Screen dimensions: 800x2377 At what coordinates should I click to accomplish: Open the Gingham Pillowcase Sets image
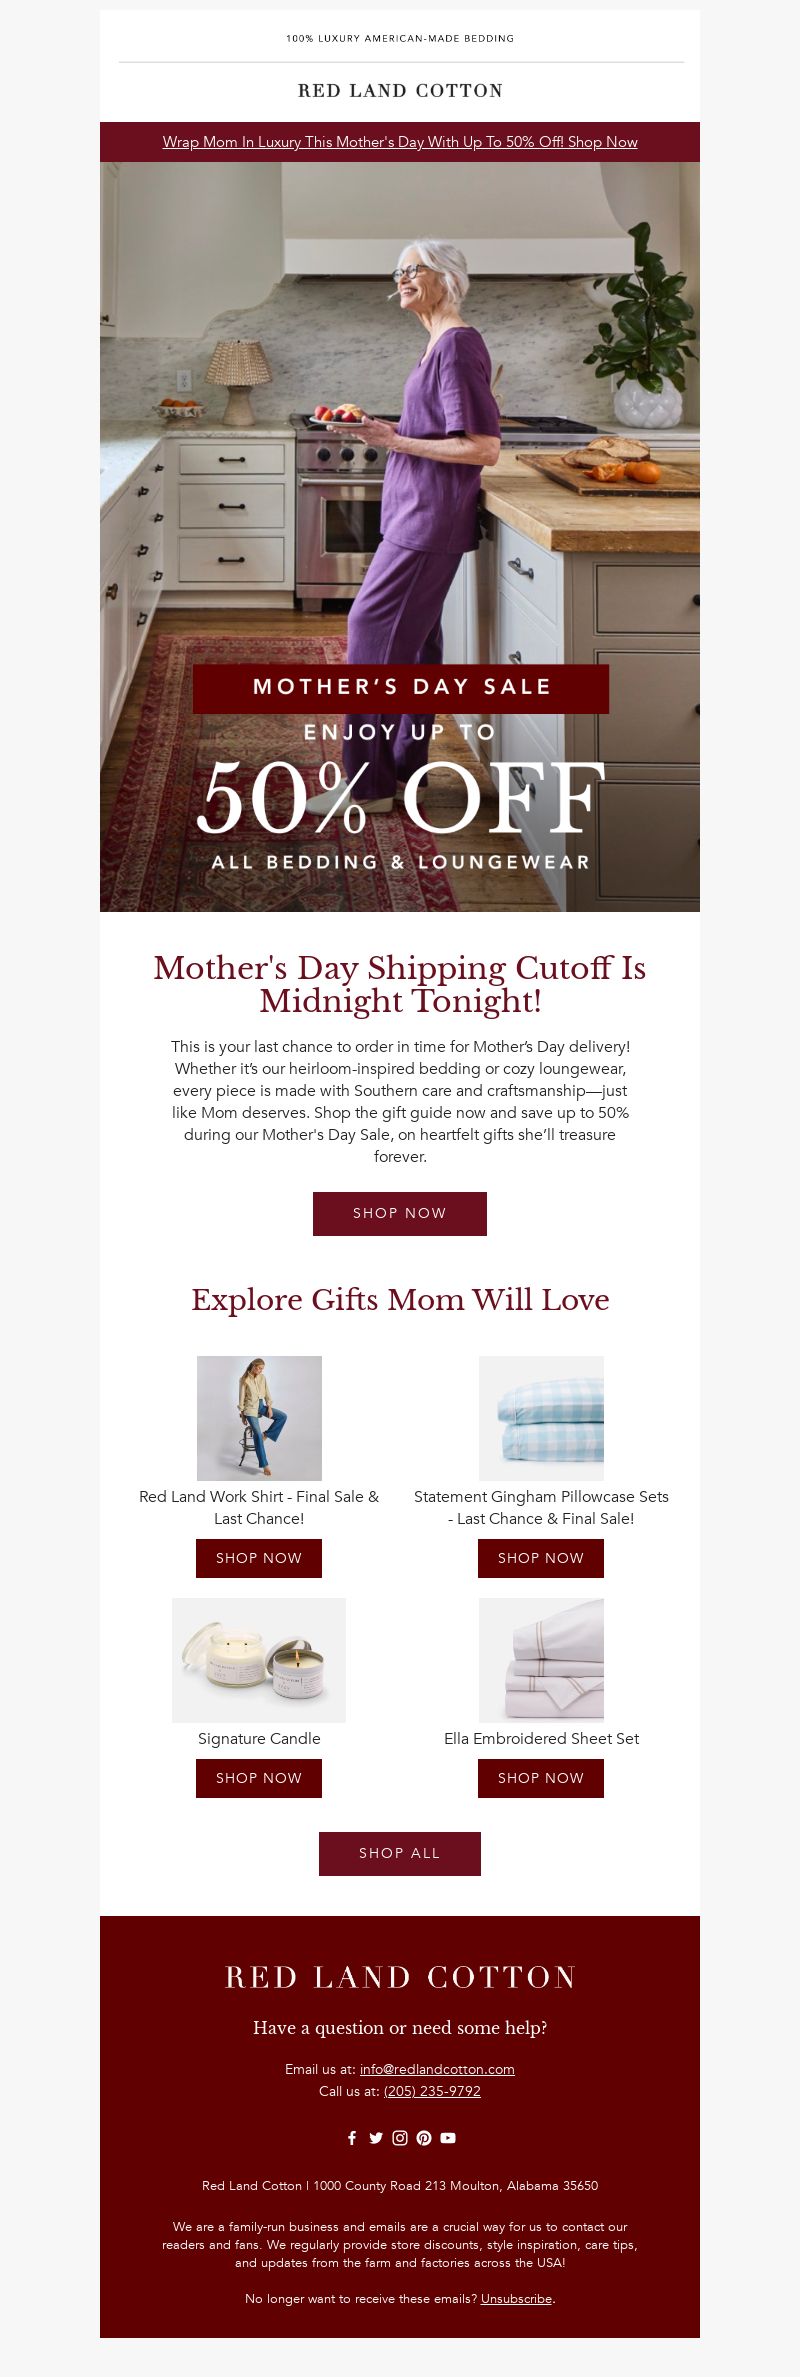pyautogui.click(x=541, y=1418)
